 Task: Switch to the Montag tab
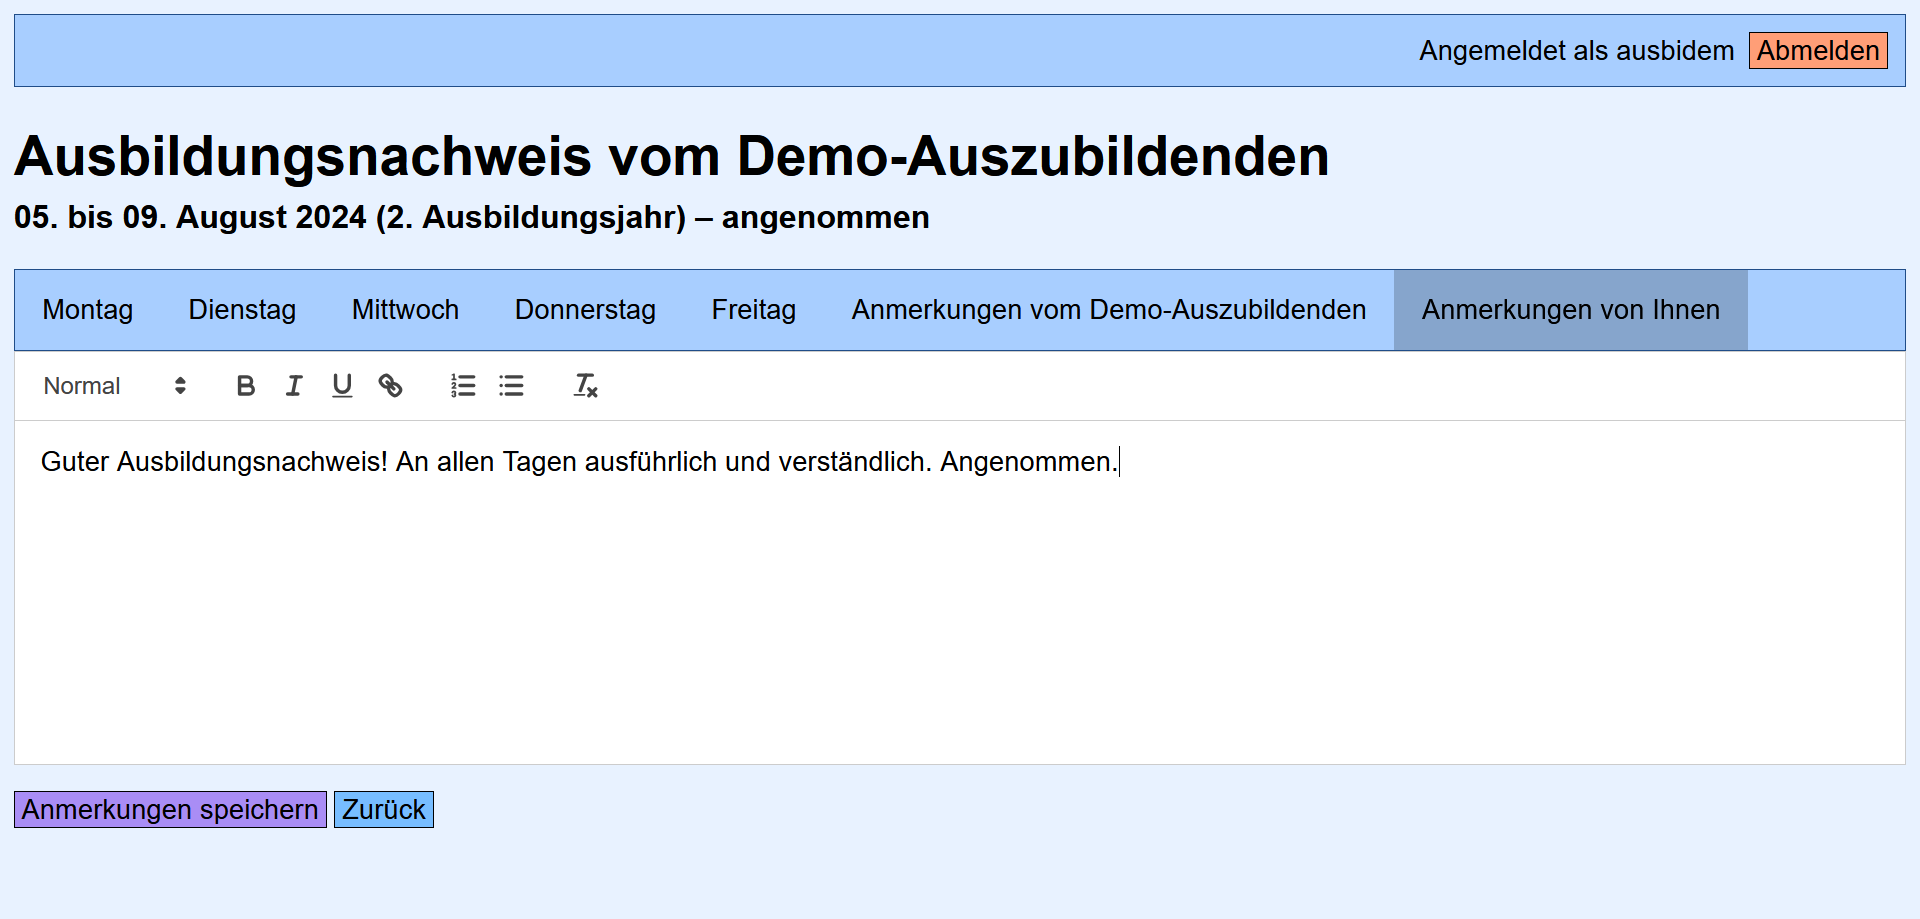88,310
